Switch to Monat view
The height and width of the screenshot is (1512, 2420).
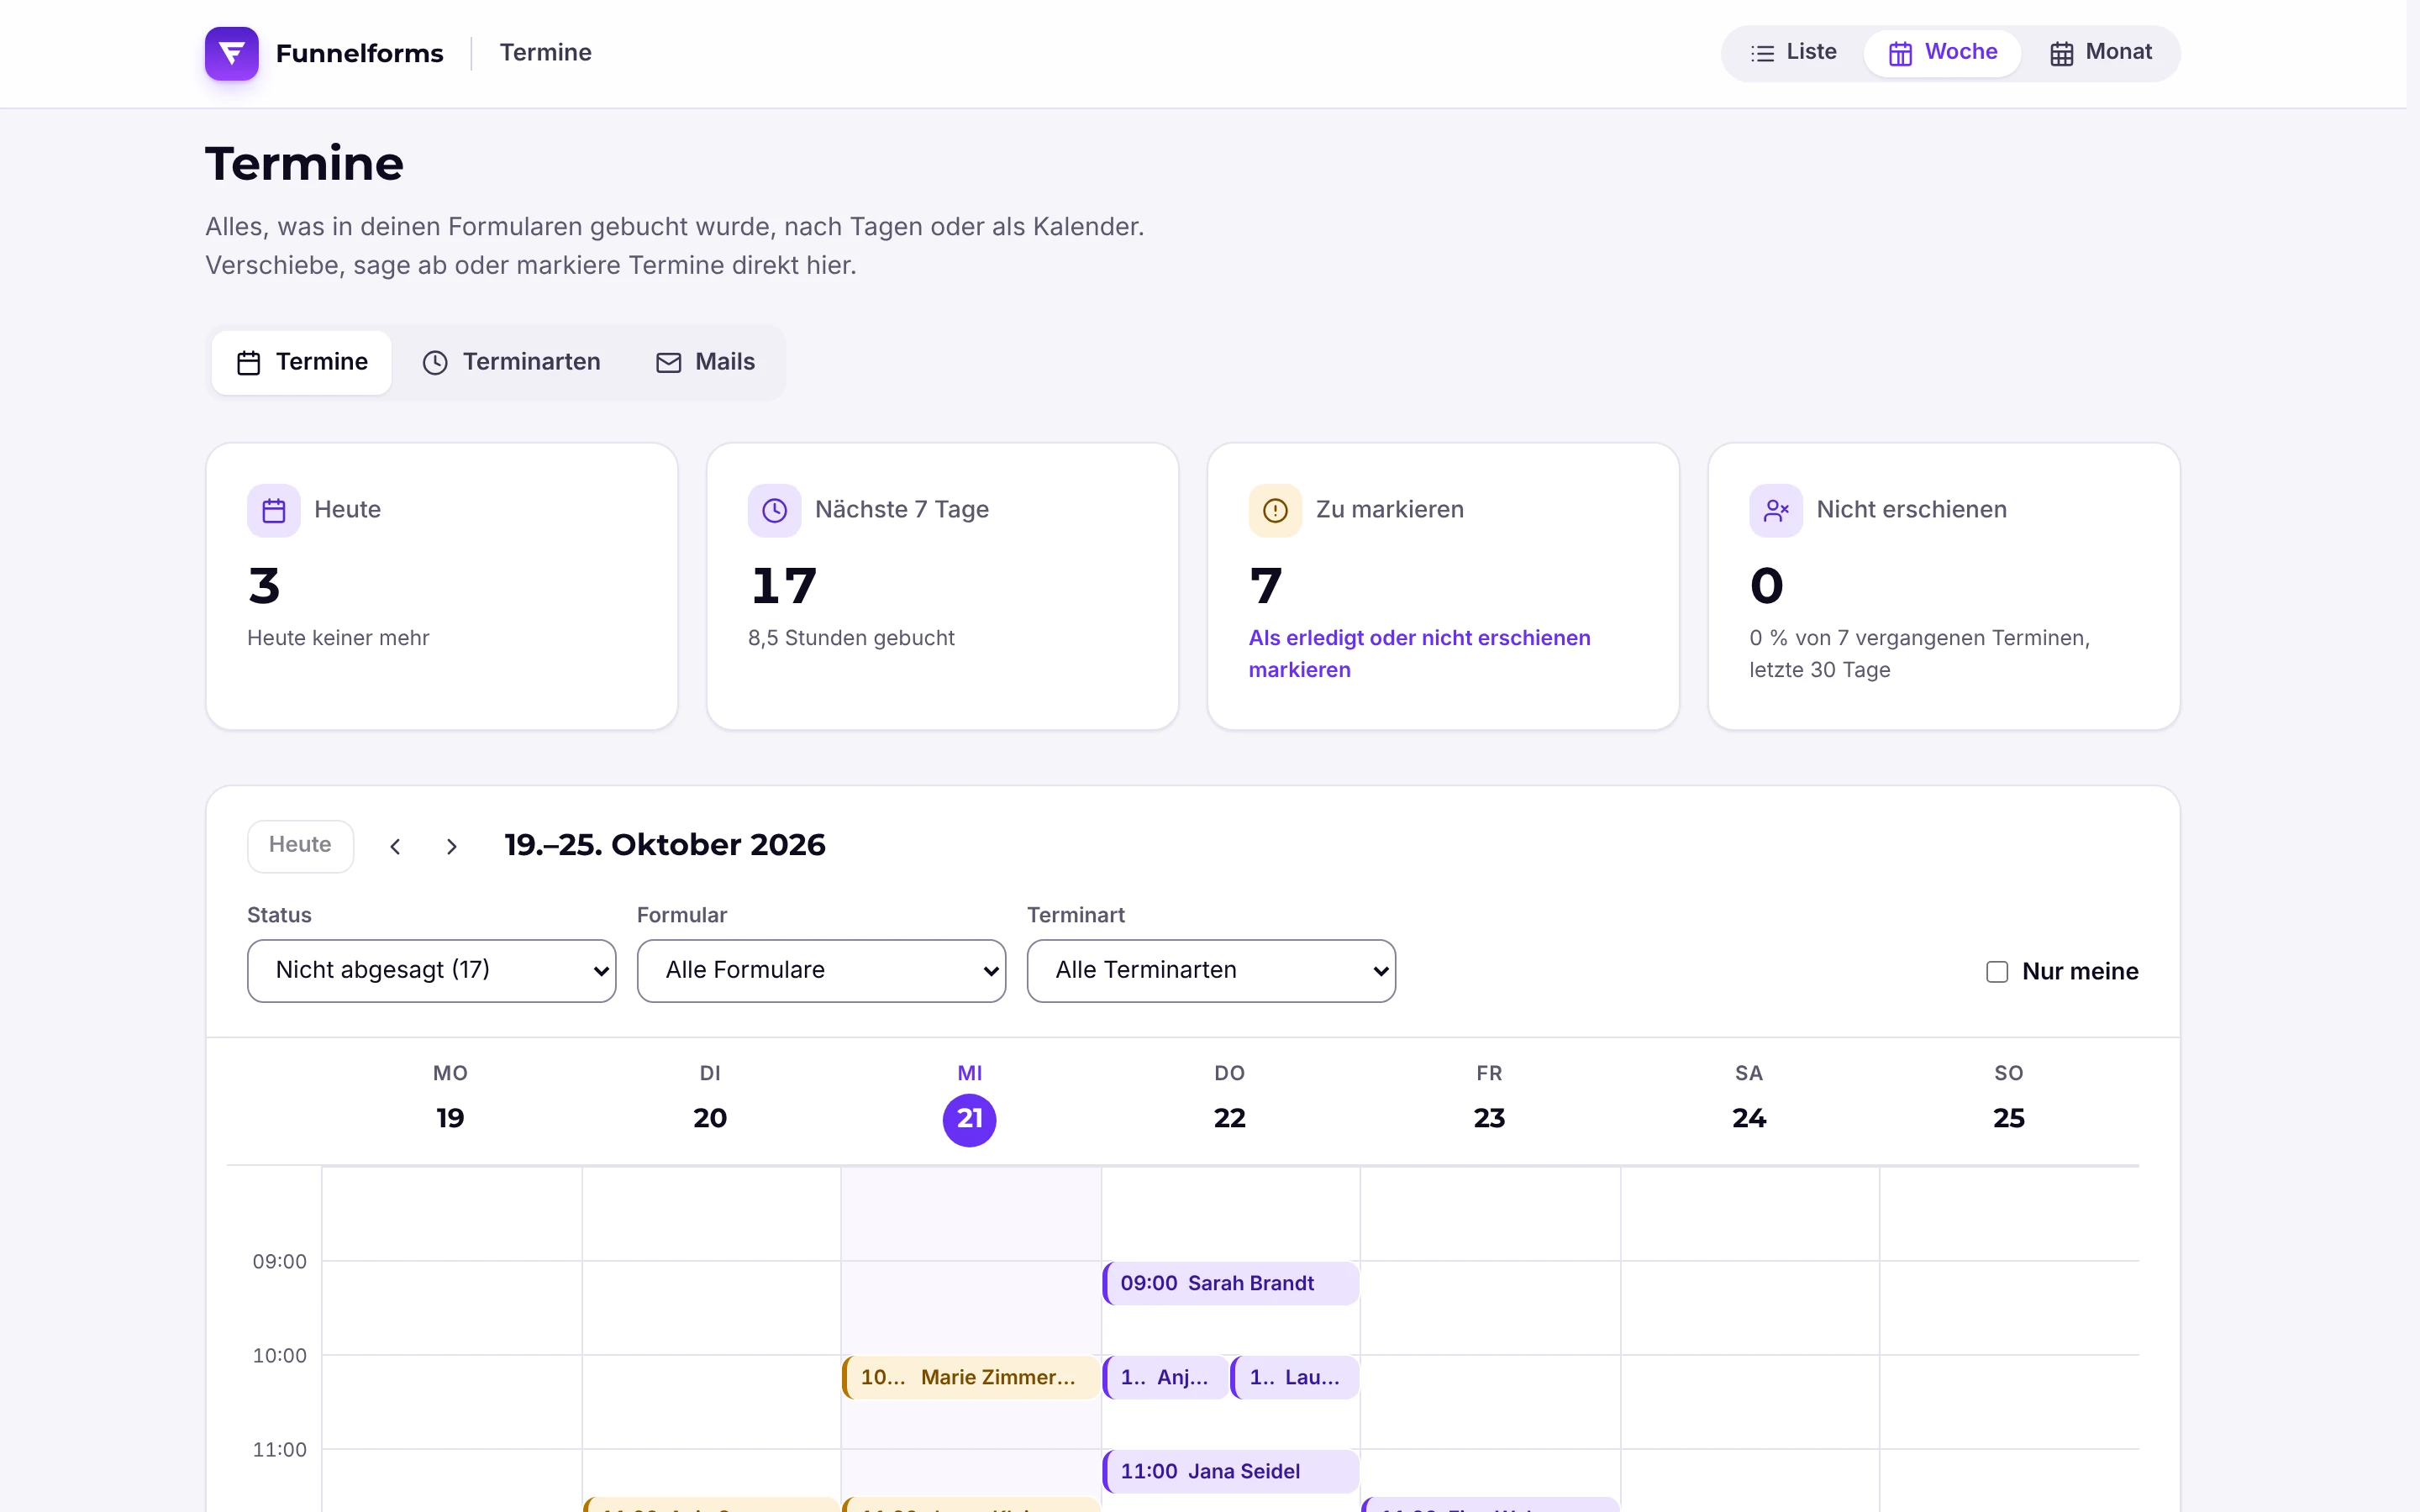[2100, 52]
